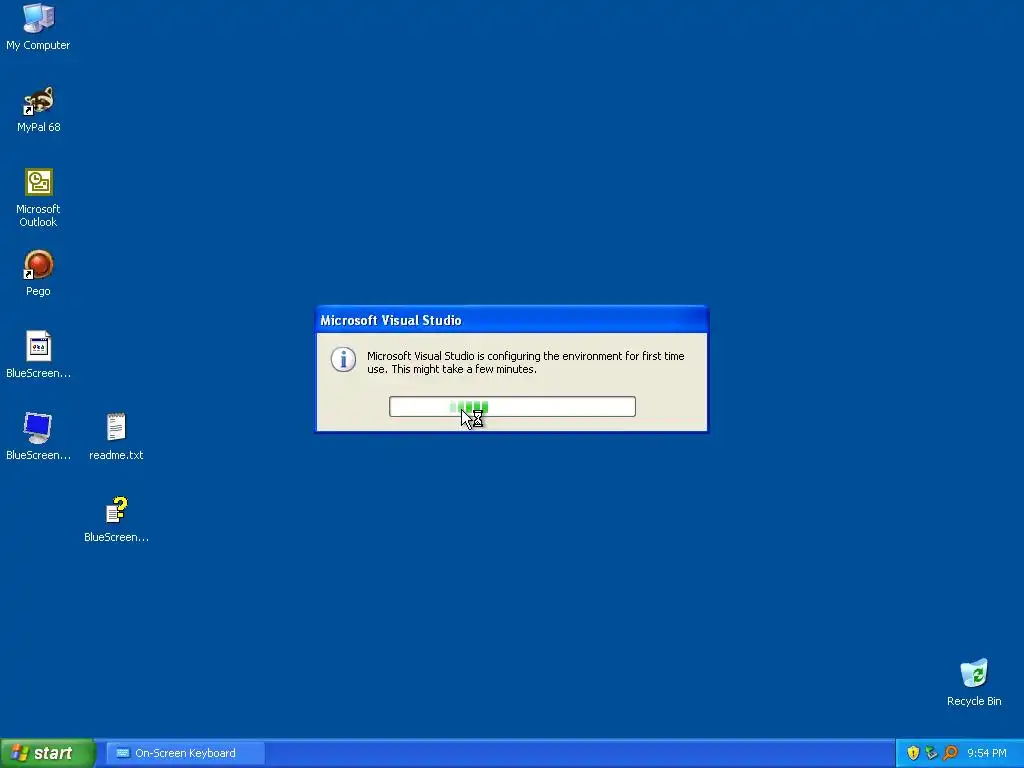Click the yellow security shield tray icon

pos(913,753)
